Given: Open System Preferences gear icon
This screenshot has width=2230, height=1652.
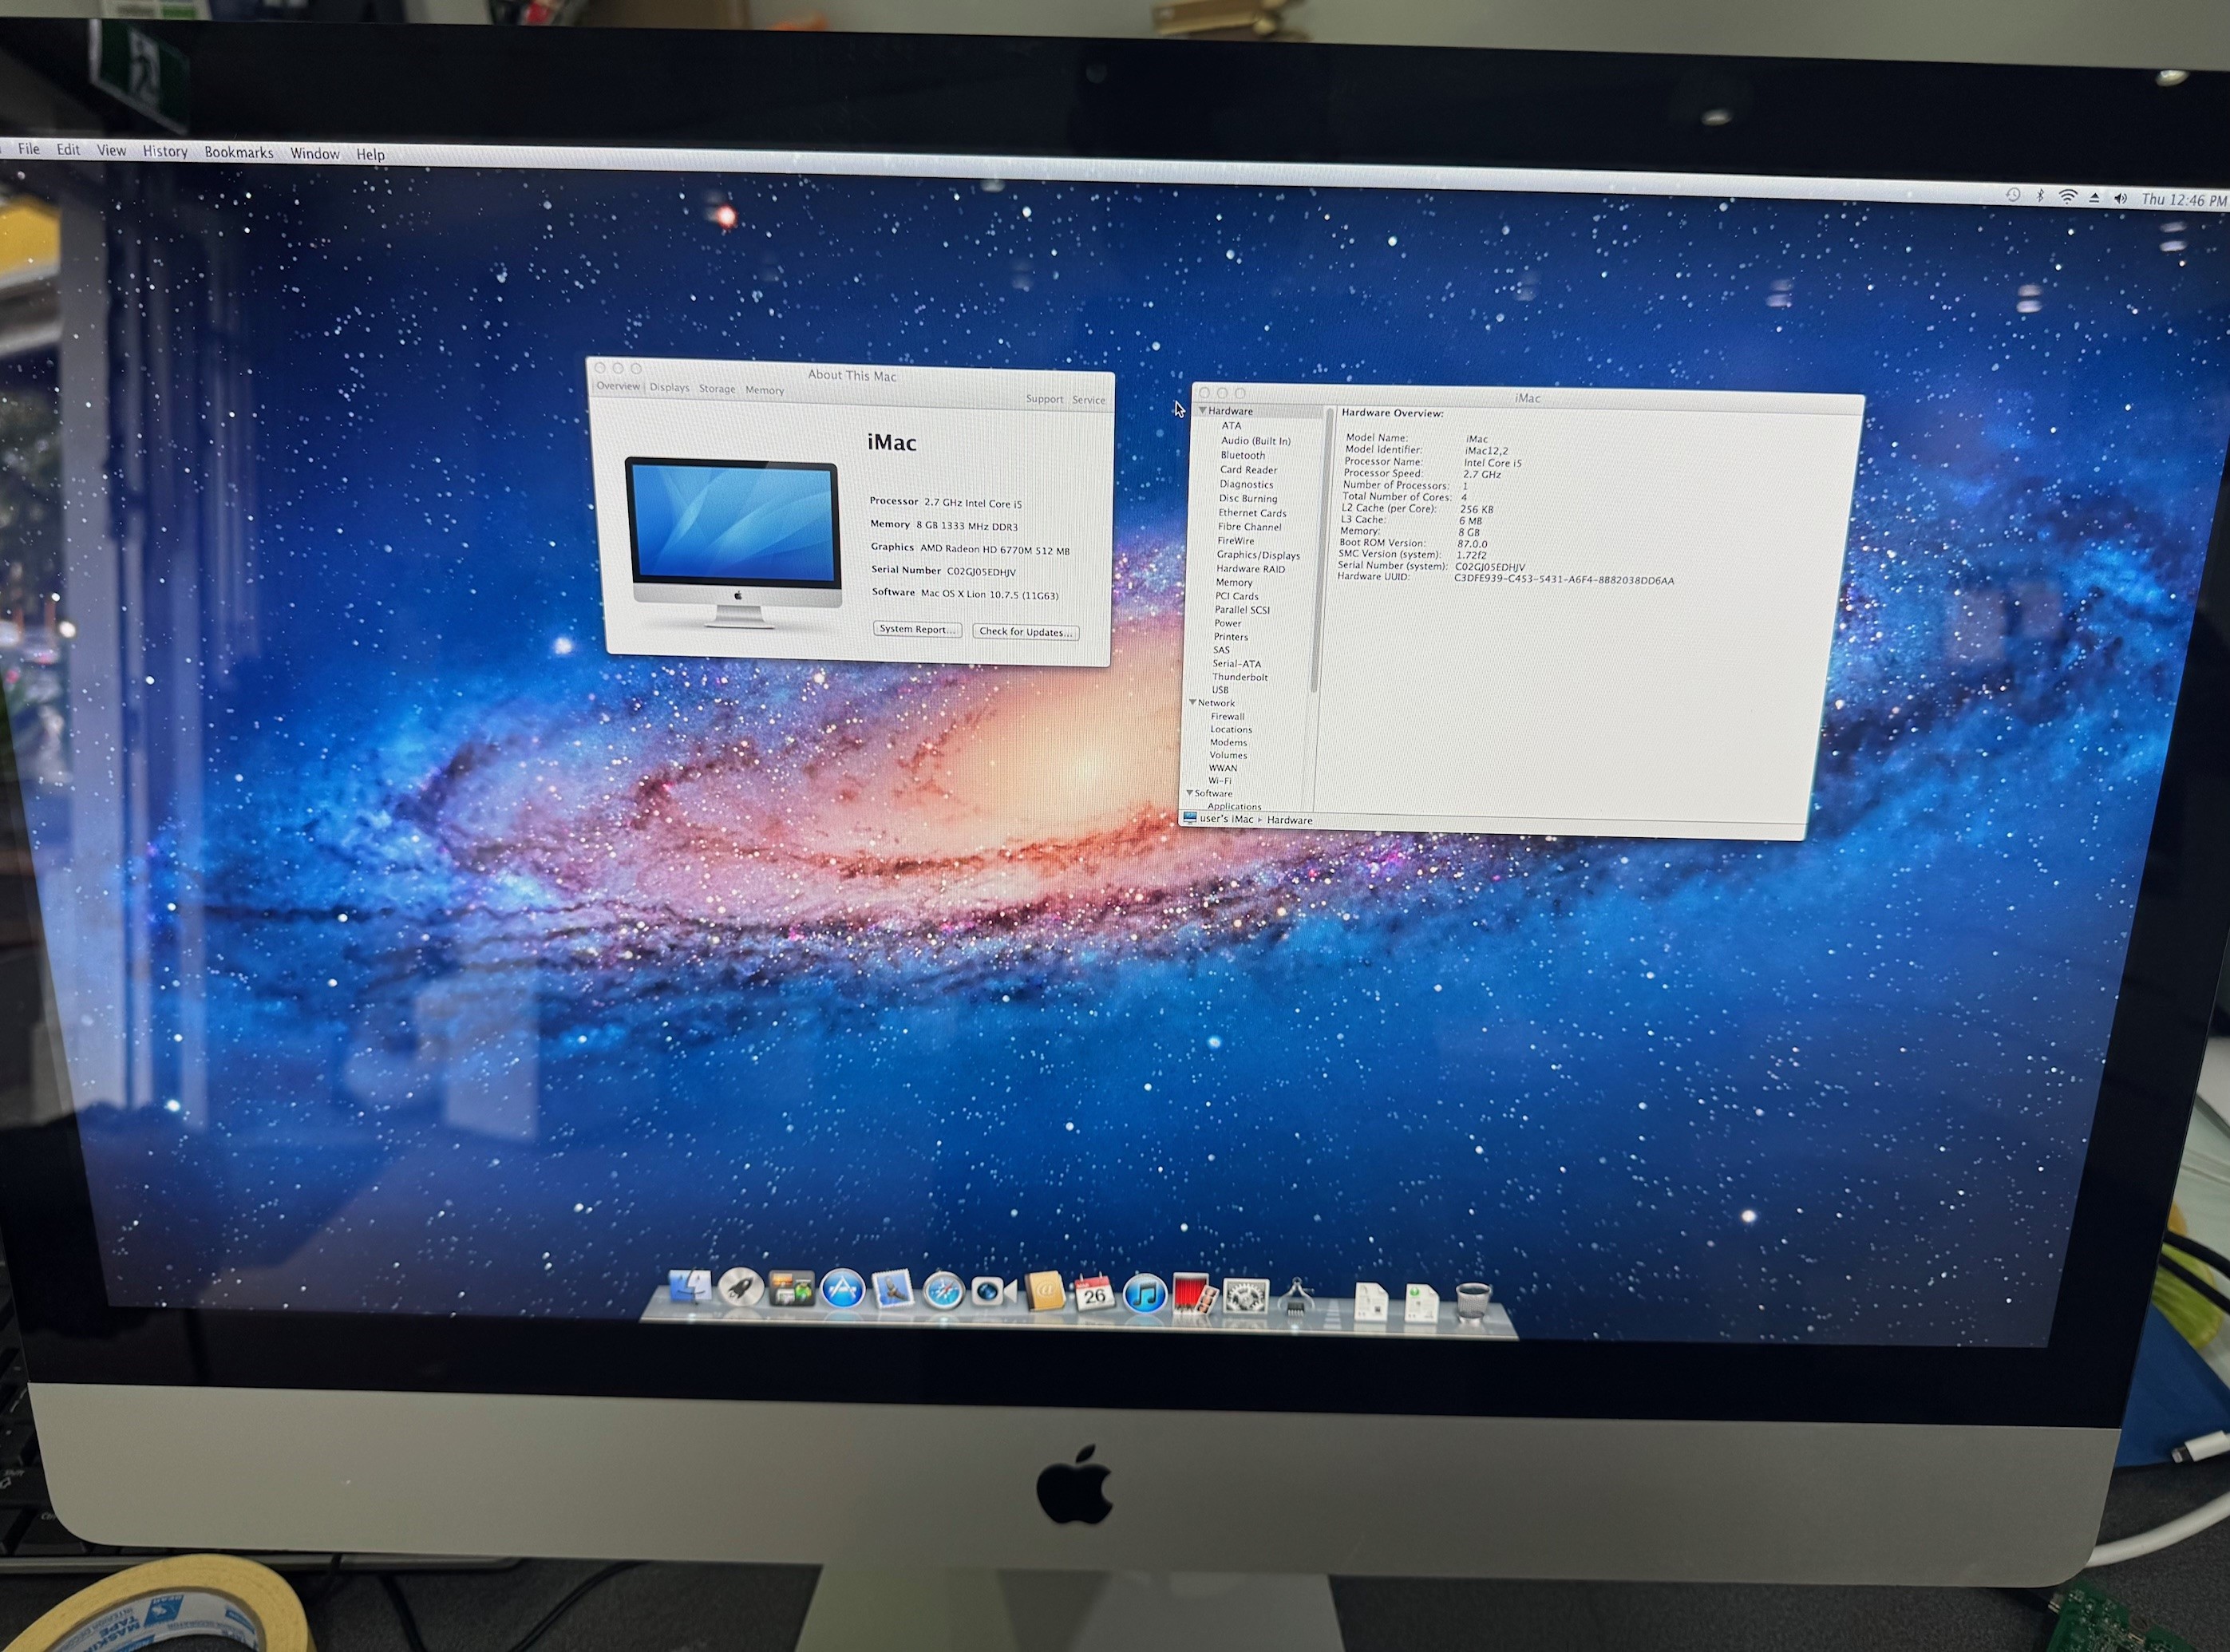Looking at the screenshot, I should coord(1245,1298).
